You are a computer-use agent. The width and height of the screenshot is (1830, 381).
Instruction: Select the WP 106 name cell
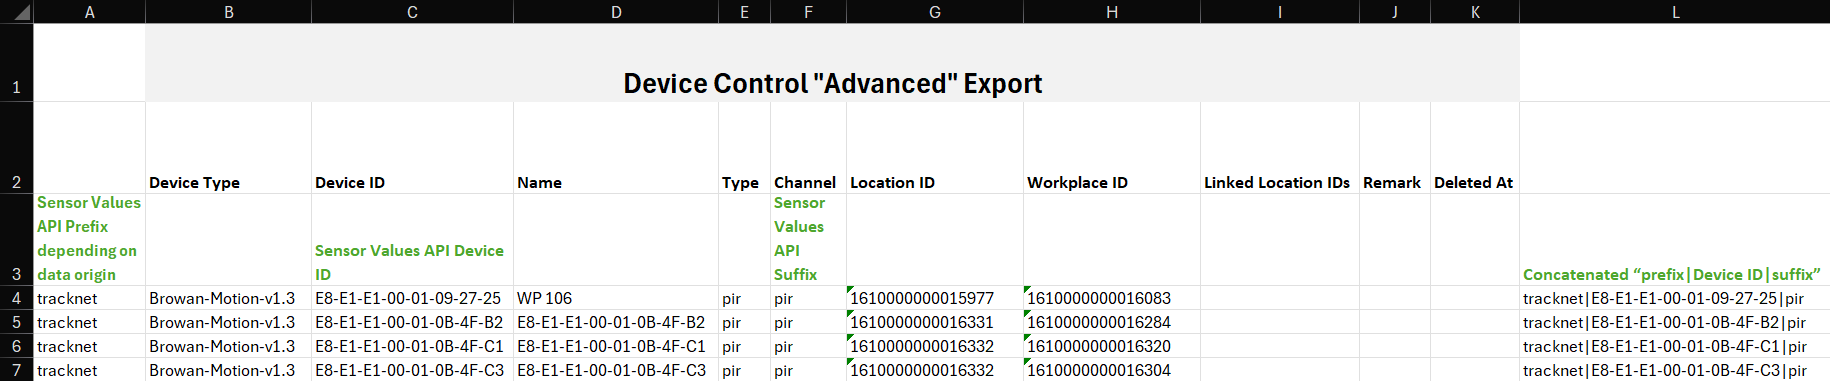(x=616, y=298)
